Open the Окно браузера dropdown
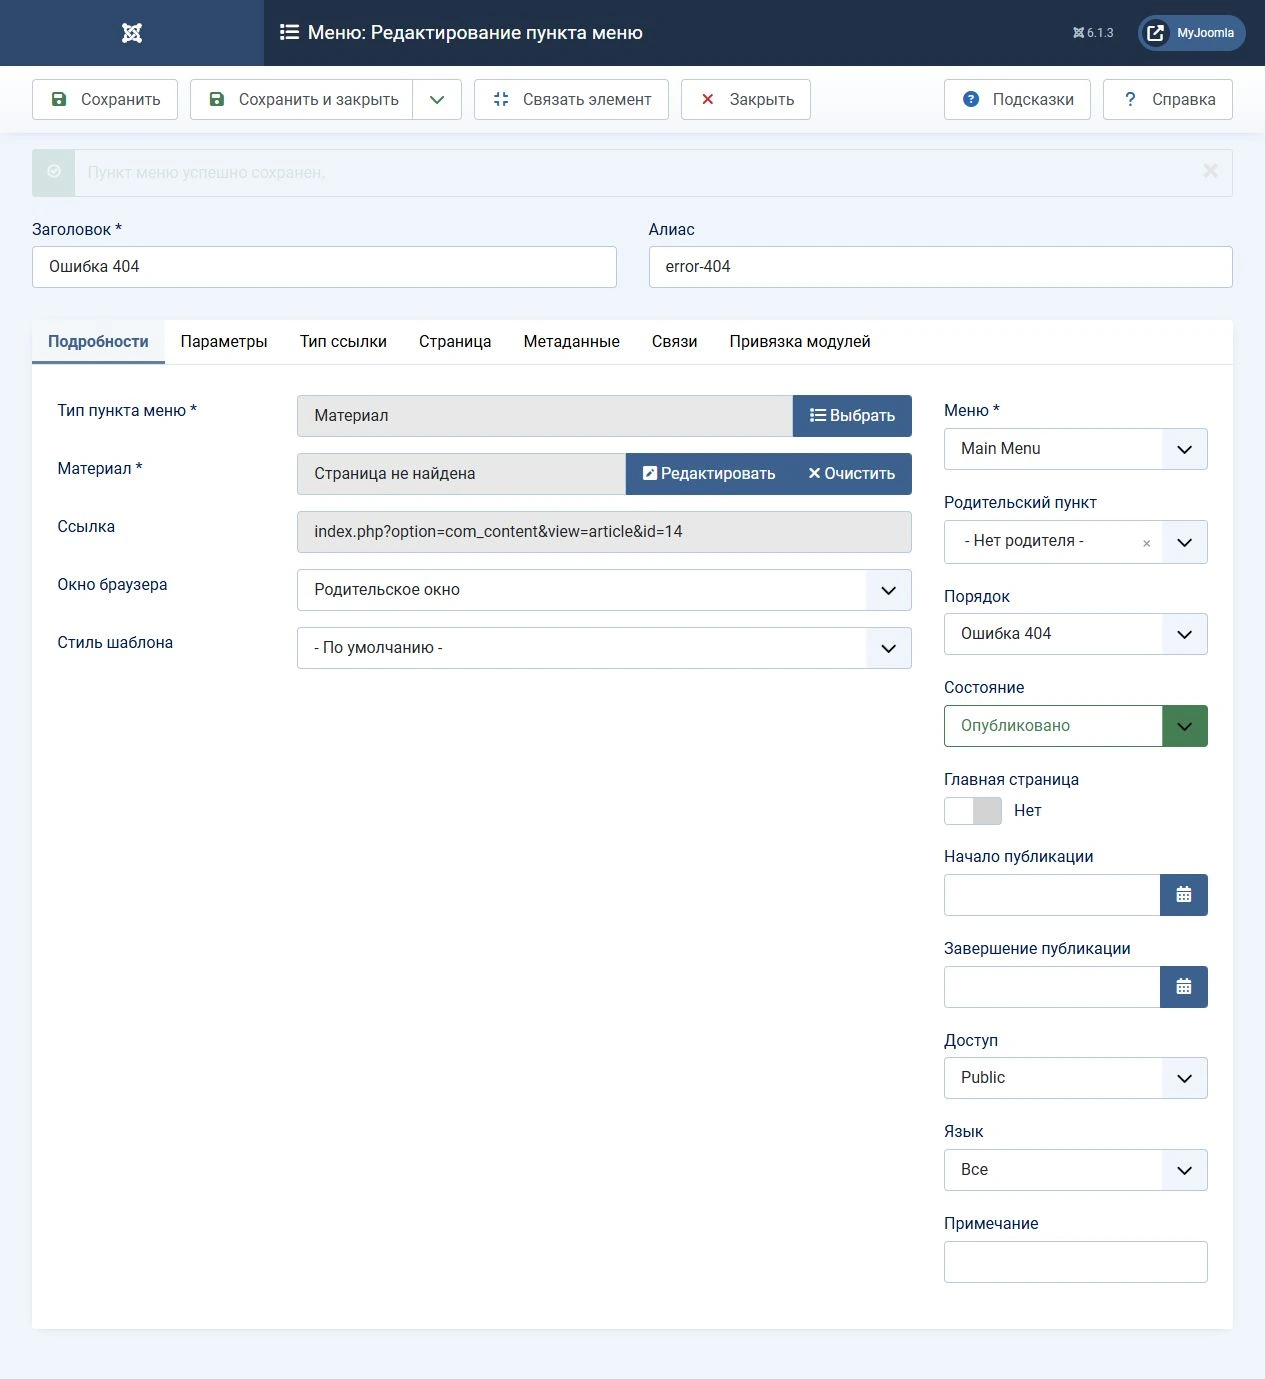 pyautogui.click(x=604, y=590)
